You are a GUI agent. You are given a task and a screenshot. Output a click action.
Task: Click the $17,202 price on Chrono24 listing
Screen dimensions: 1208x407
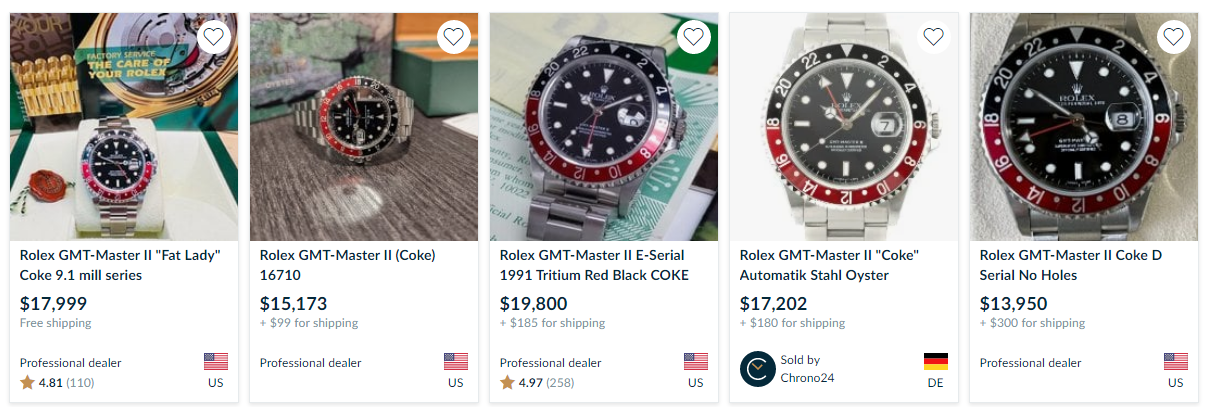(x=773, y=304)
